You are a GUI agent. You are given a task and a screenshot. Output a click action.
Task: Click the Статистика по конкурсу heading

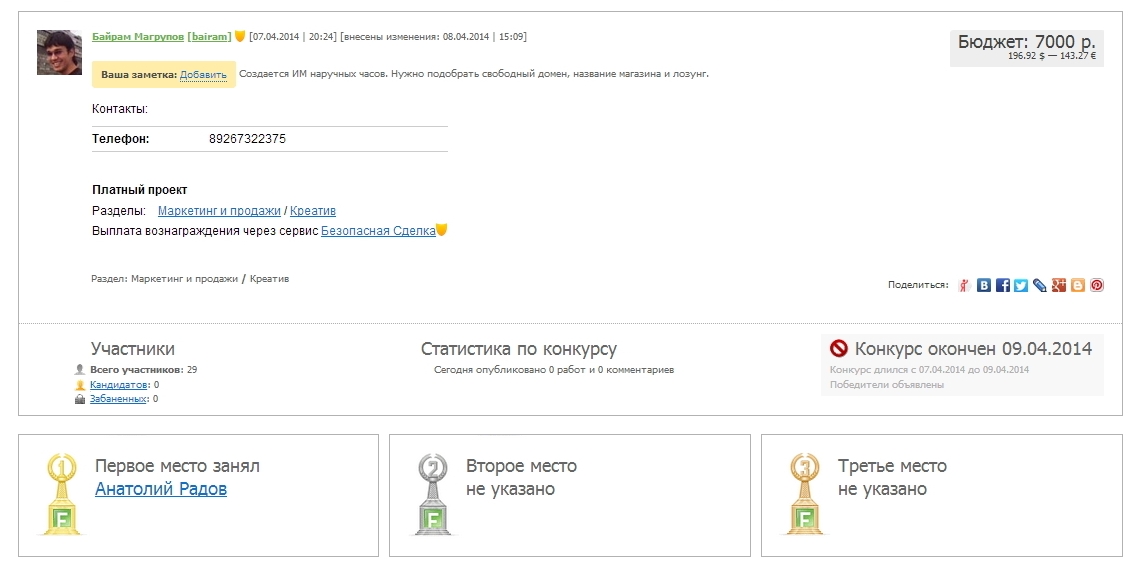[x=519, y=349]
